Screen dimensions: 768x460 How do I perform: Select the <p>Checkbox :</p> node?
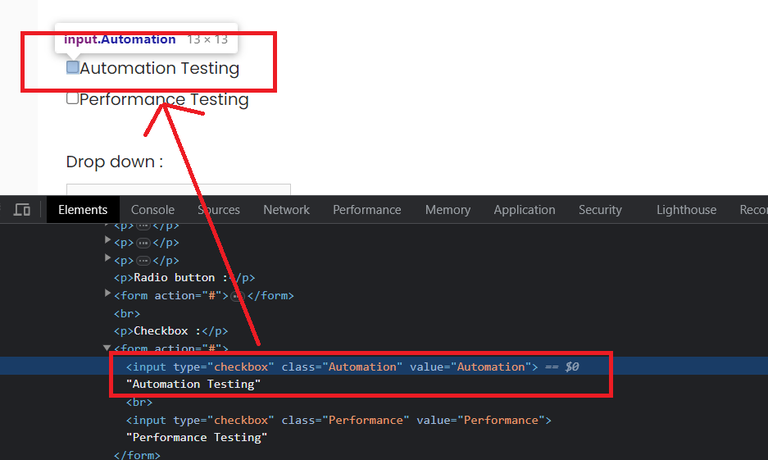(170, 331)
